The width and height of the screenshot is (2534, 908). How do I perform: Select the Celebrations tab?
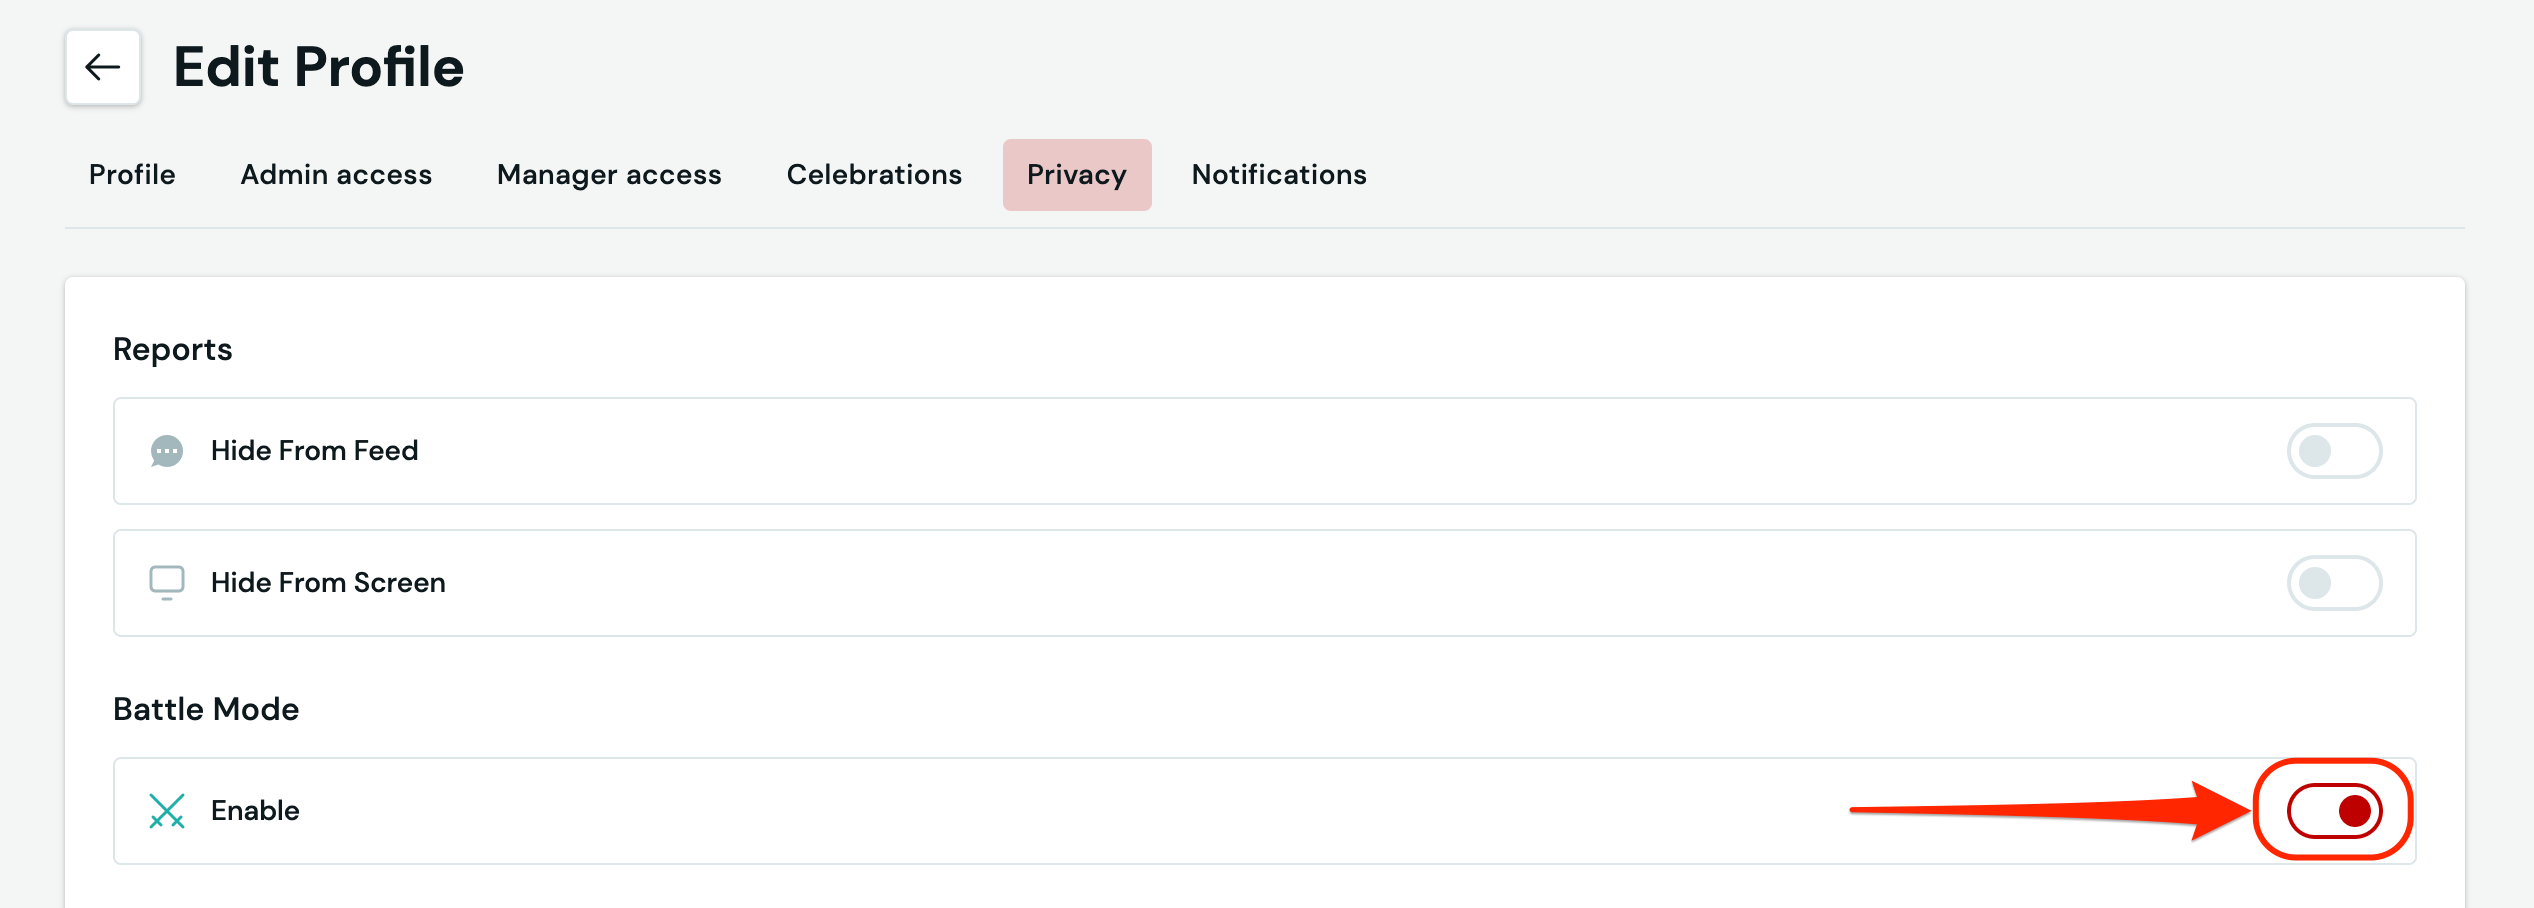[874, 175]
